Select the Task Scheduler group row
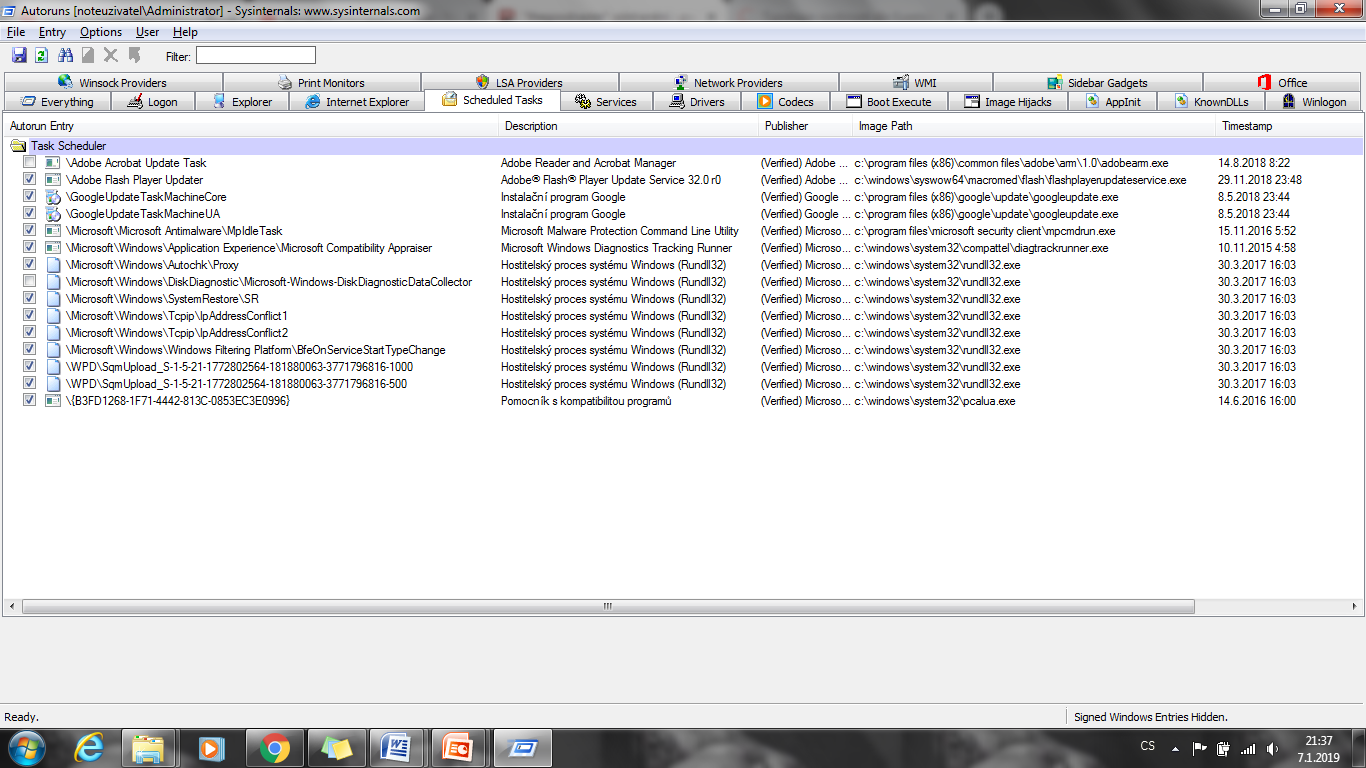This screenshot has height=768, width=1366. click(x=683, y=146)
